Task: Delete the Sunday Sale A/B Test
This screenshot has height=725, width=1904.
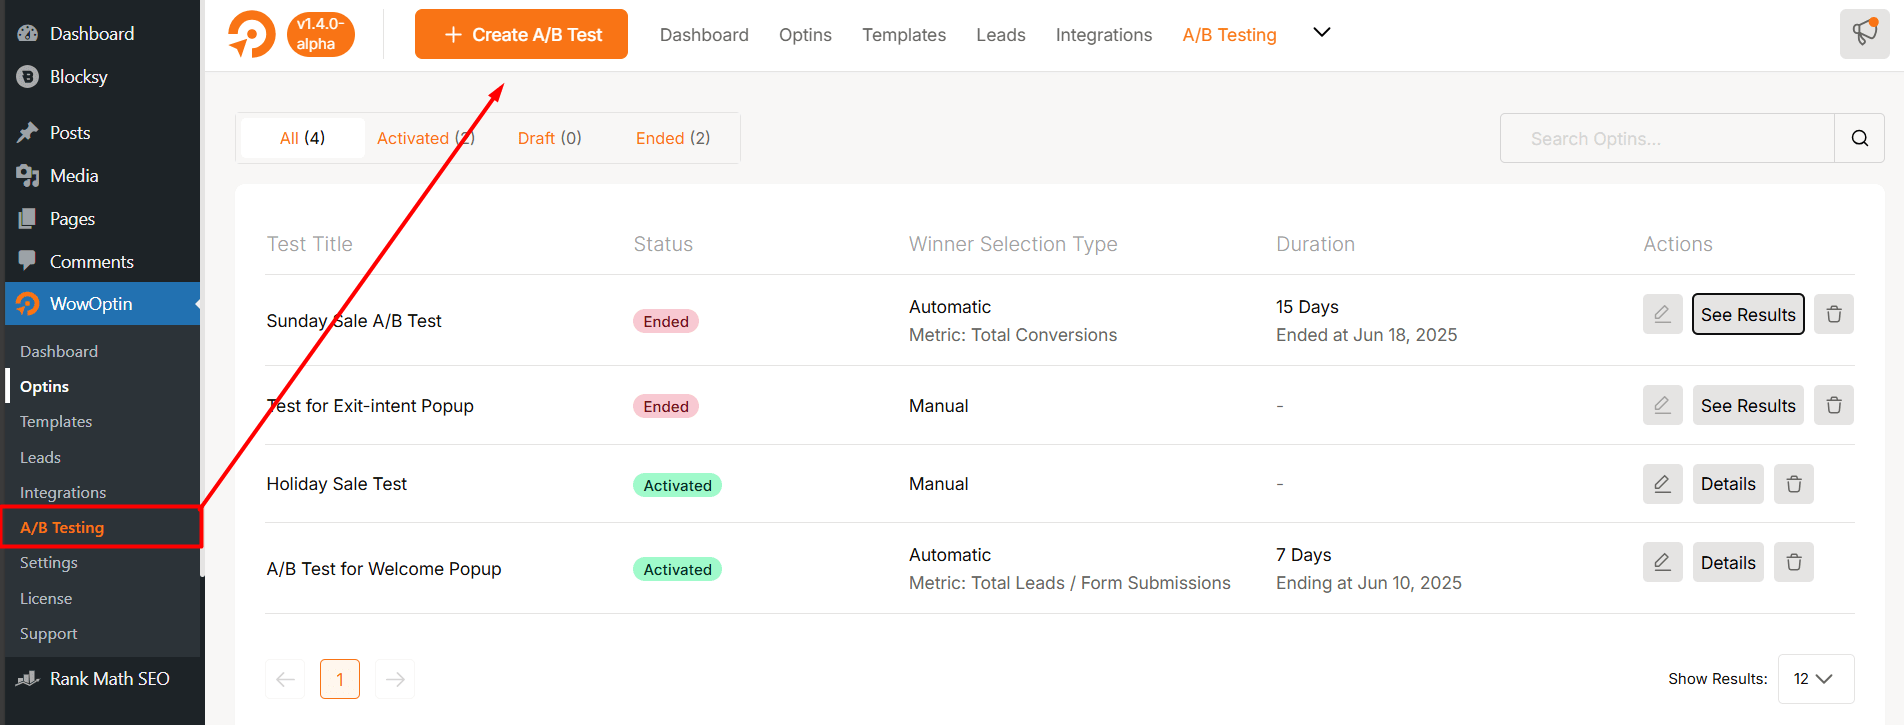Action: pyautogui.click(x=1834, y=314)
